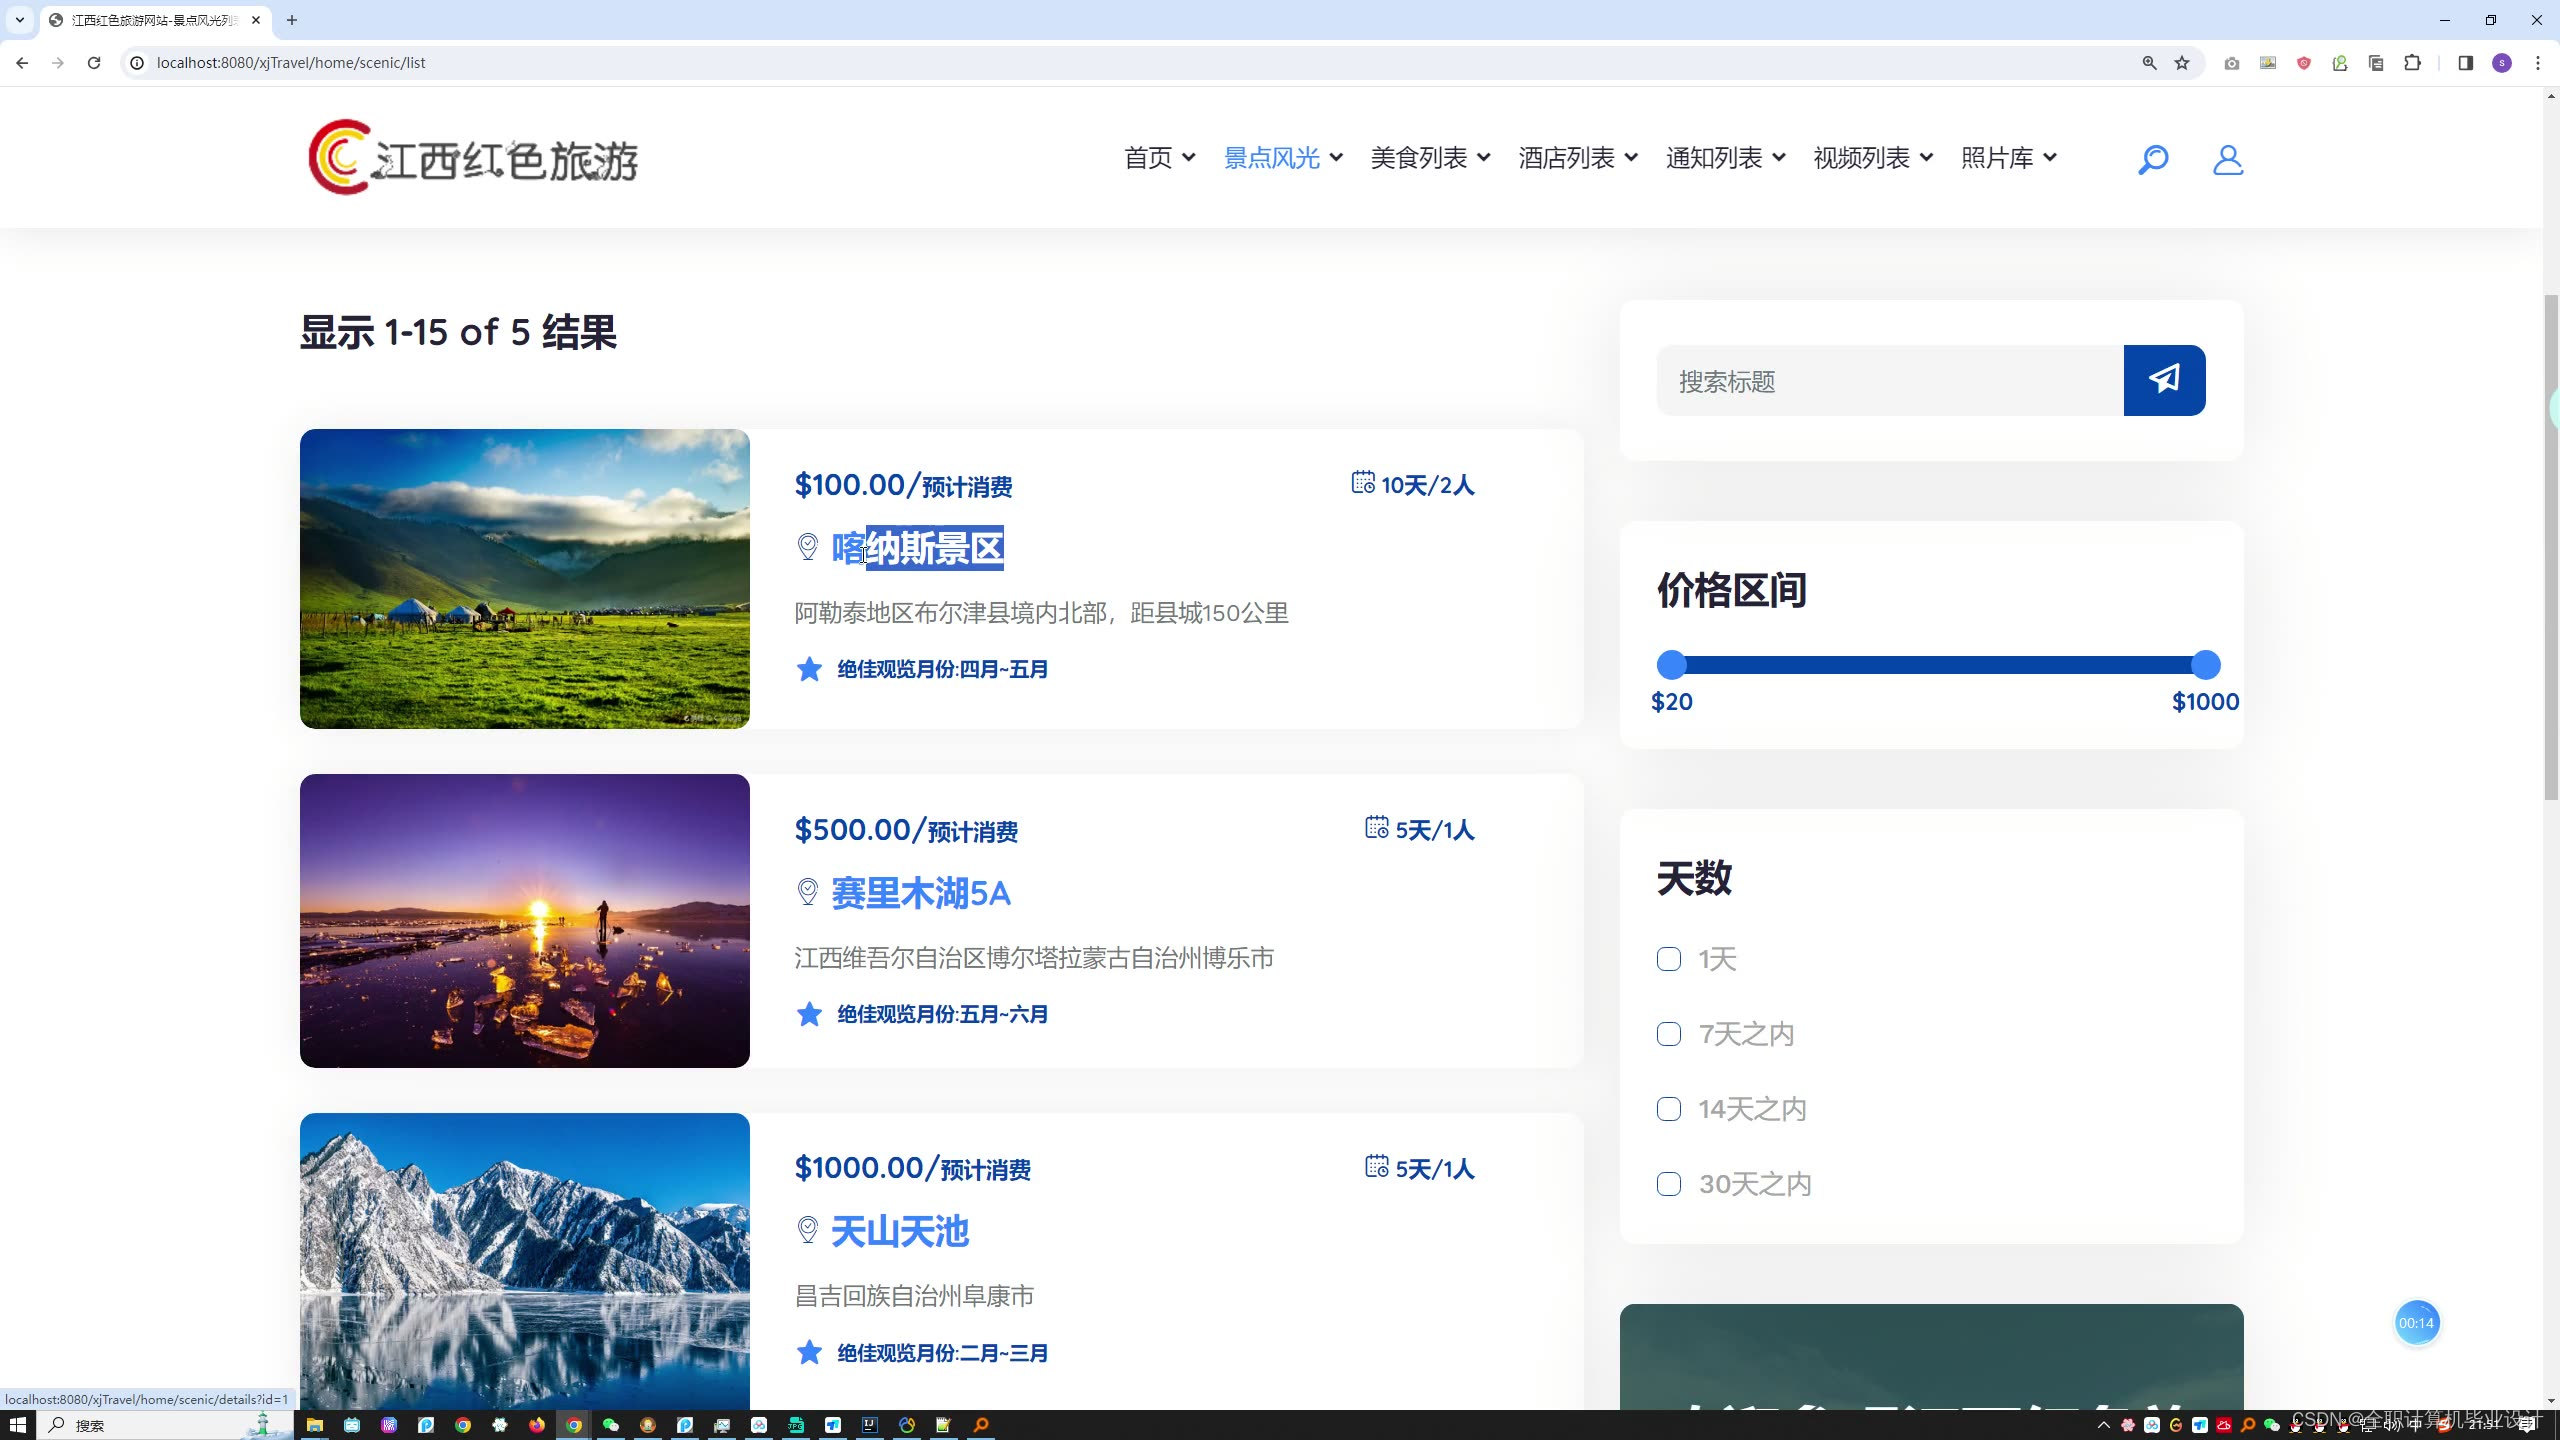Click the location pin icon beside 赛里木湖5A
The height and width of the screenshot is (1440, 2560).
(807, 891)
